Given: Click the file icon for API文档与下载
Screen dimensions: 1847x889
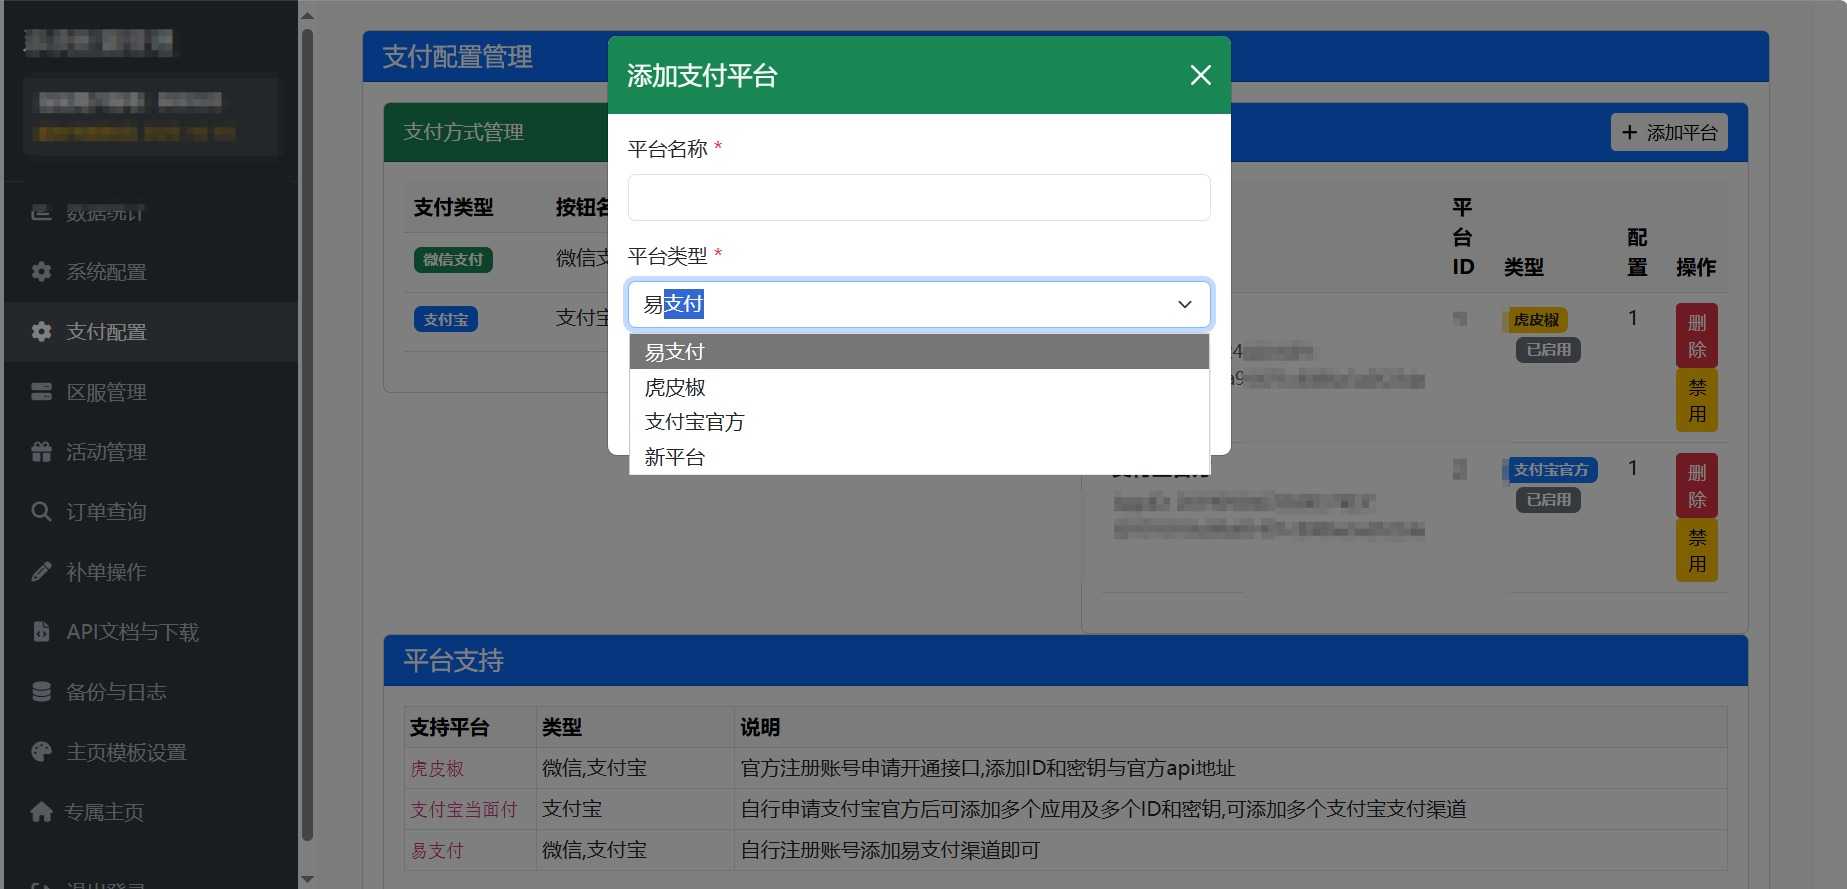Looking at the screenshot, I should point(41,632).
